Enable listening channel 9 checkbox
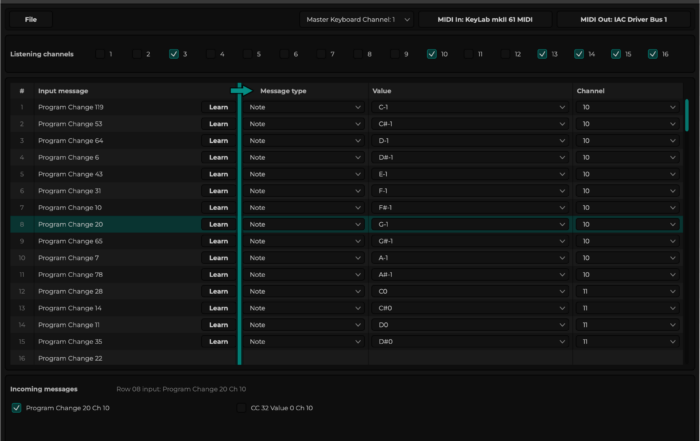This screenshot has width=700, height=441. [x=395, y=54]
